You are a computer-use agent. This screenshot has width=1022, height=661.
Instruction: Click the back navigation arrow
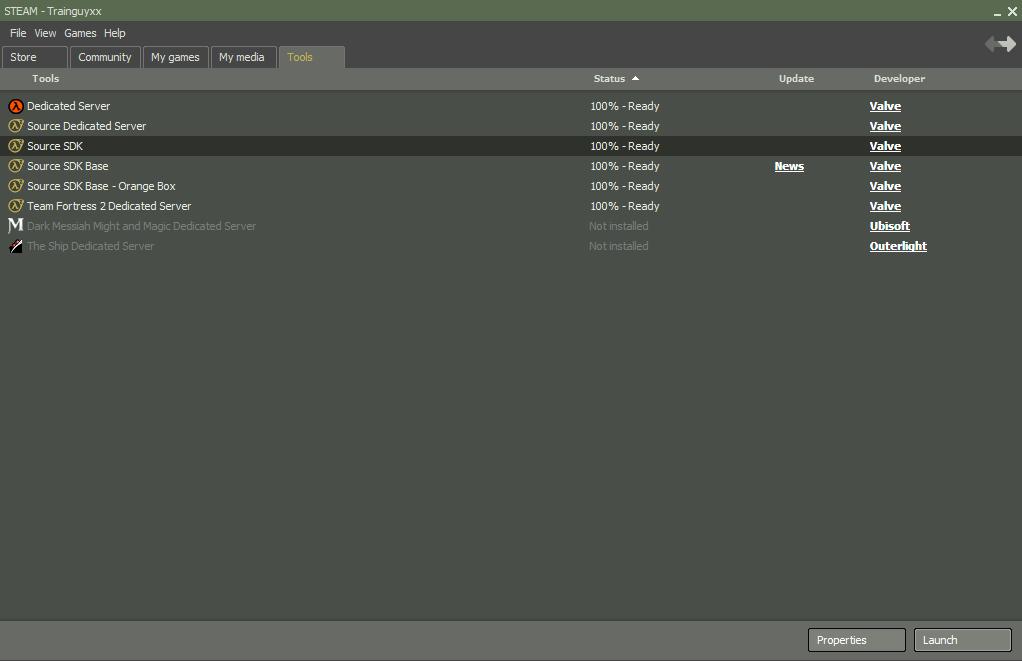(x=992, y=44)
